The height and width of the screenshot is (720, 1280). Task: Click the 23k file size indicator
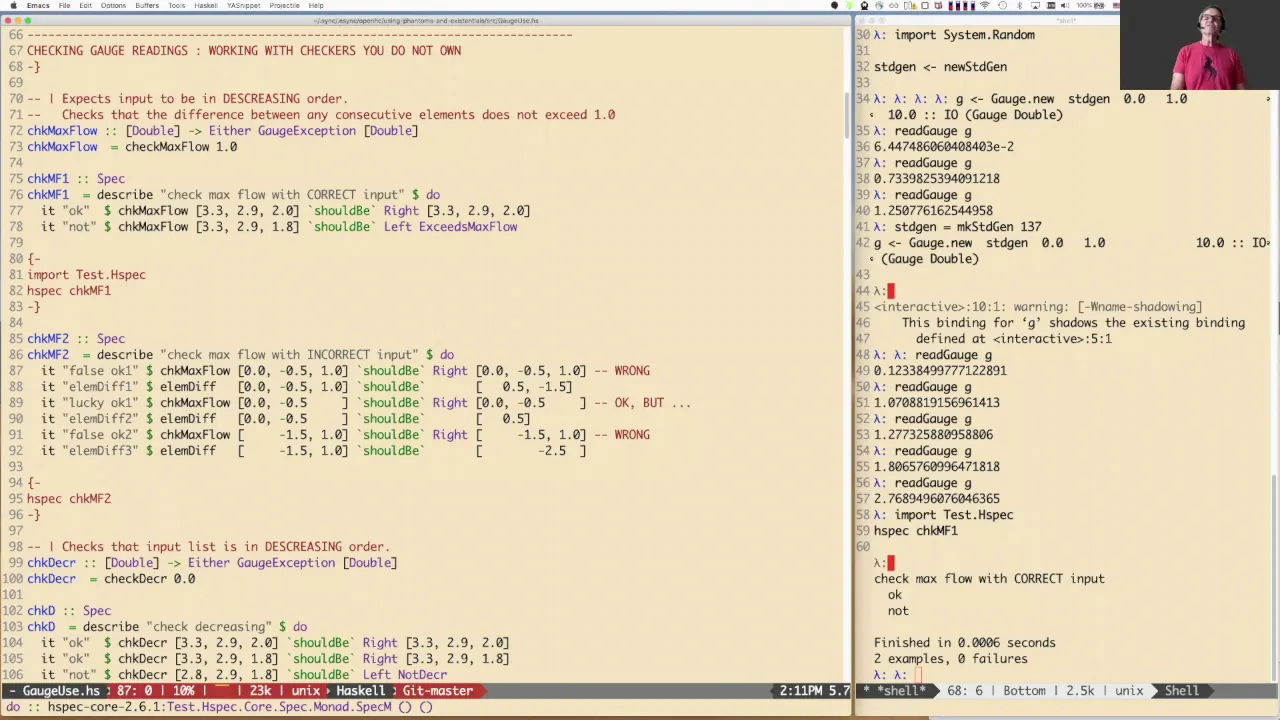tap(260, 691)
